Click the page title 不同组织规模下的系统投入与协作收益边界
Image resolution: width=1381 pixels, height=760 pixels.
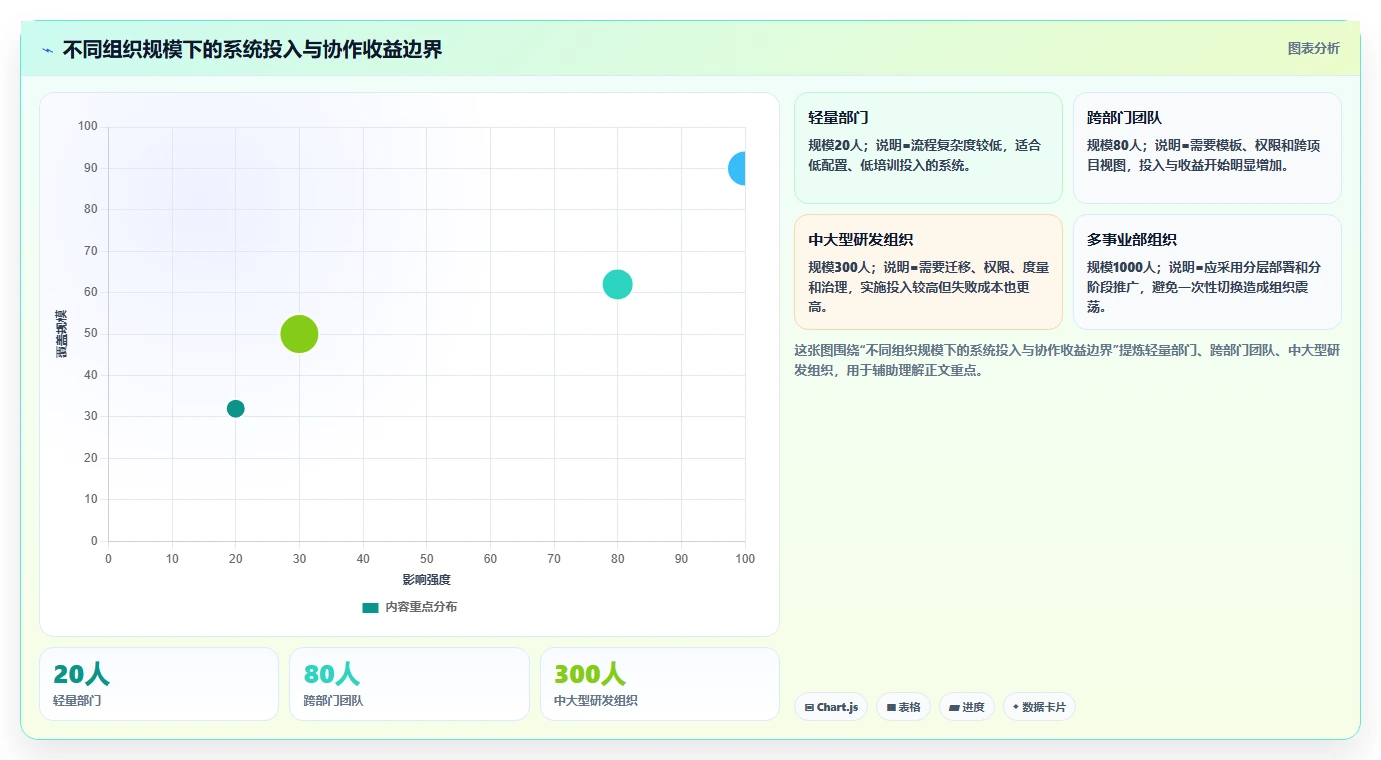252,49
